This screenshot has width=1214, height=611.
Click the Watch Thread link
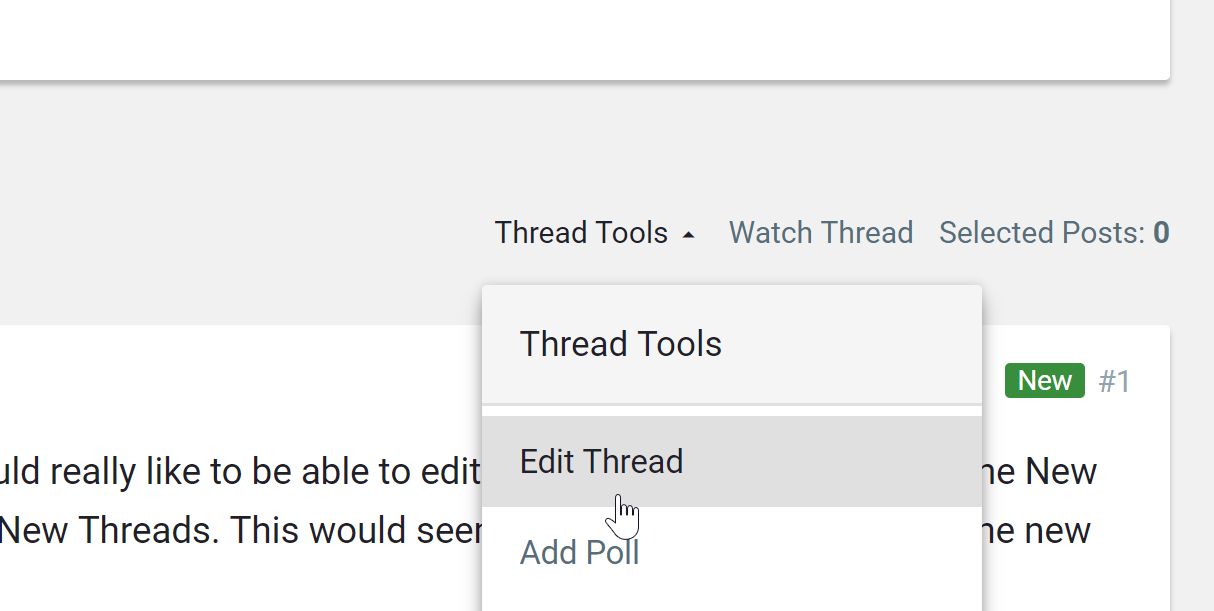pyautogui.click(x=820, y=233)
